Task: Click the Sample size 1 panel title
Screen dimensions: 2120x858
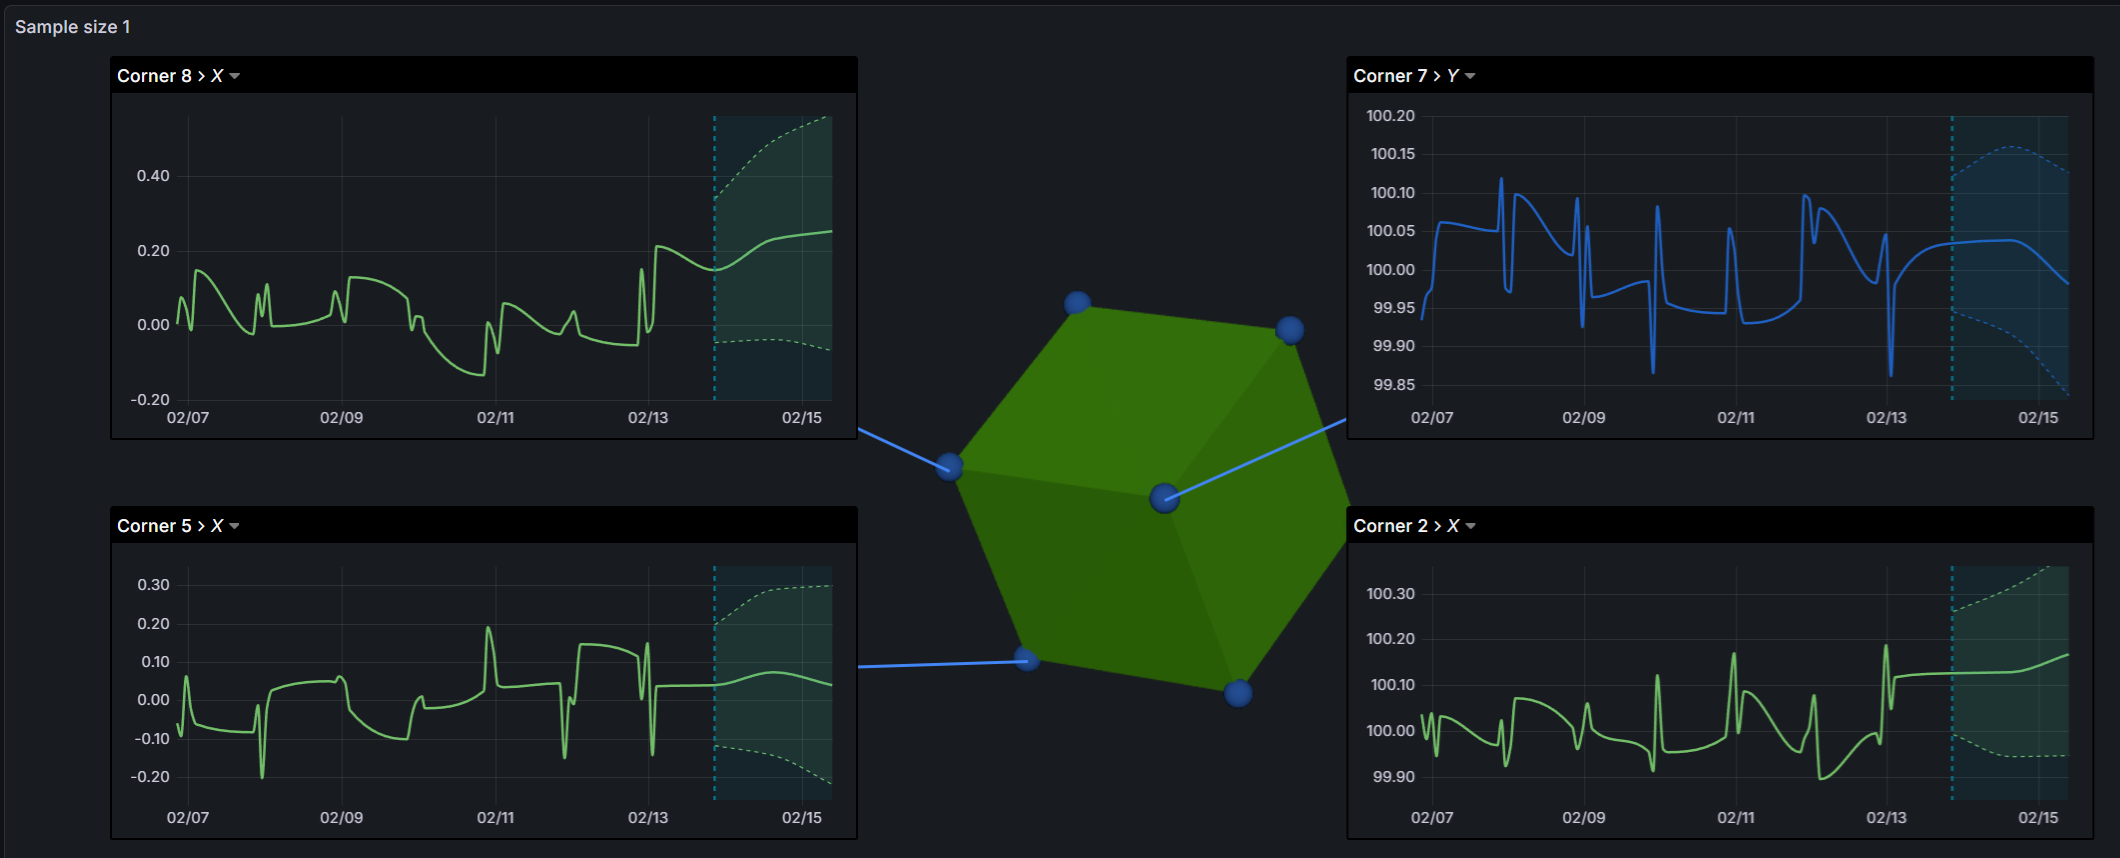Action: tap(72, 27)
